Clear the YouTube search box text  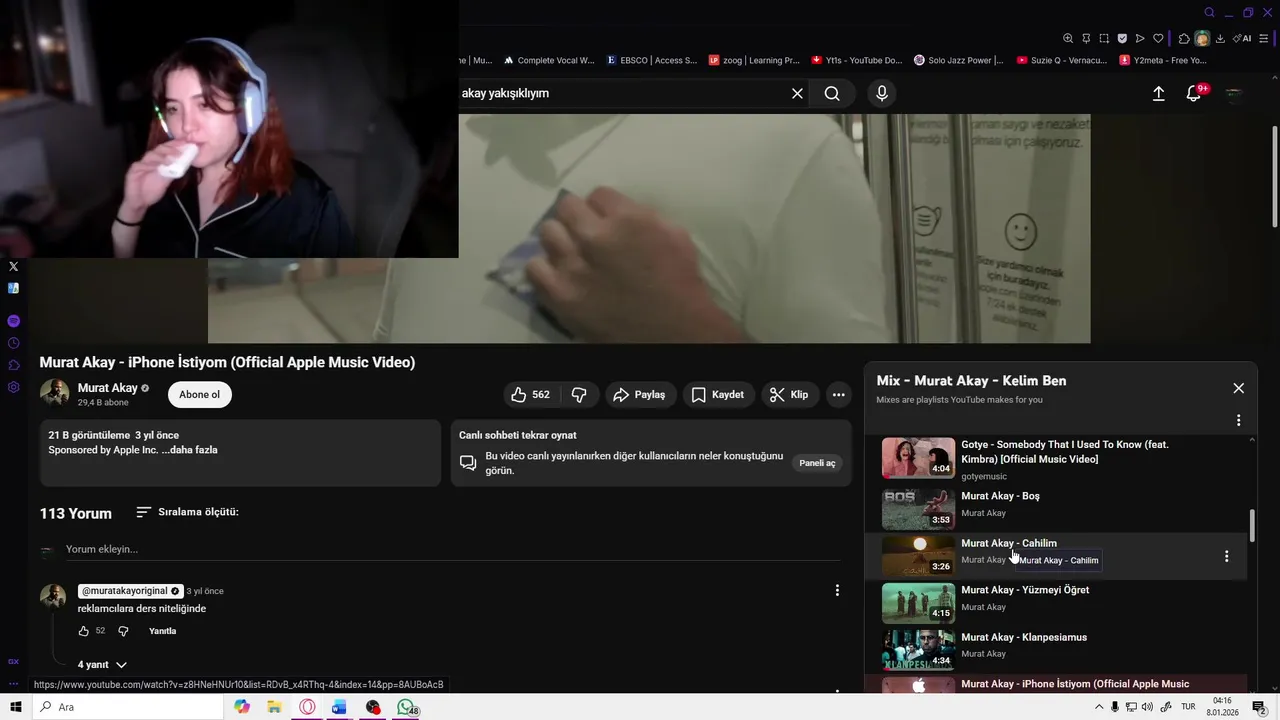coord(797,93)
